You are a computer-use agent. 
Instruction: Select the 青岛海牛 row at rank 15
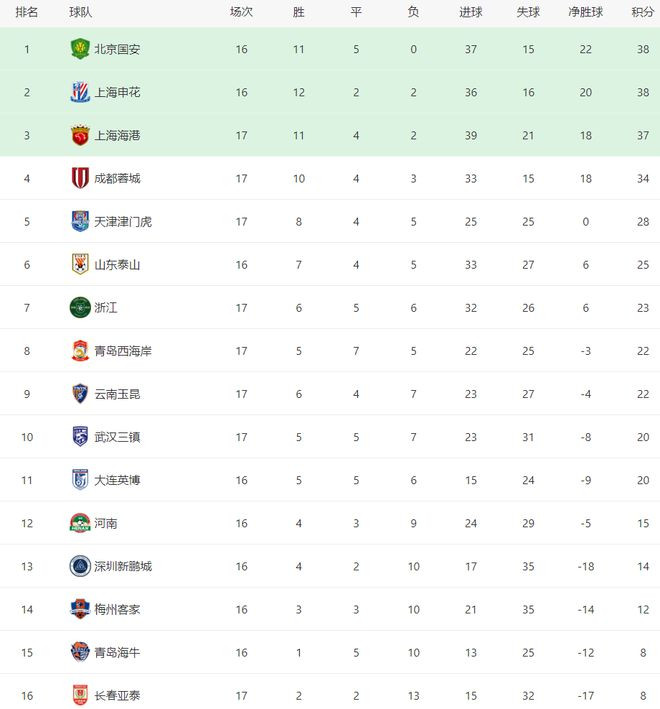(x=330, y=652)
